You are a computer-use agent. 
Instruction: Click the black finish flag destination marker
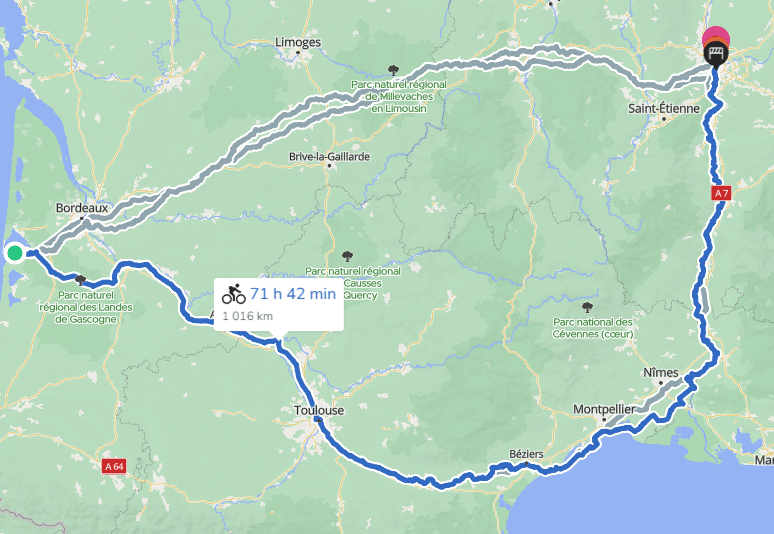point(716,53)
